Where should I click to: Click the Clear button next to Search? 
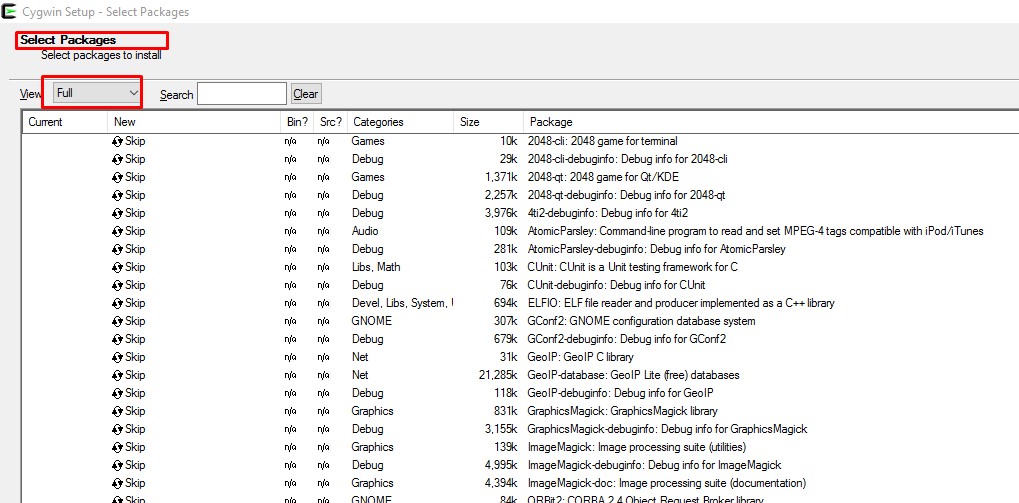pyautogui.click(x=305, y=94)
